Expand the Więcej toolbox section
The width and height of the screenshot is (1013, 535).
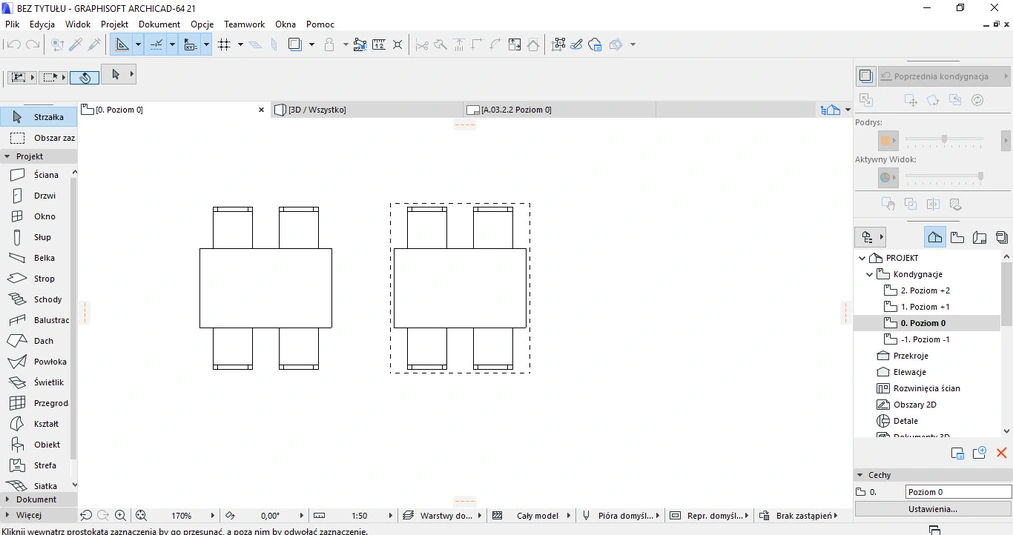[38, 515]
